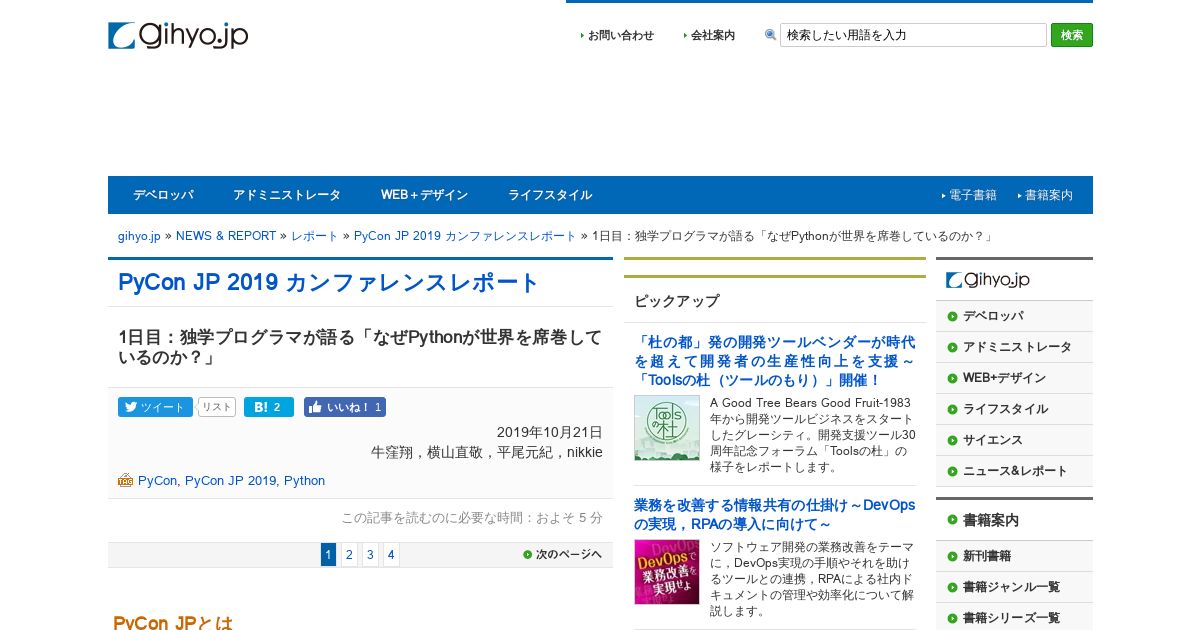The width and height of the screenshot is (1200, 630).
Task: Open the DevOps RPA article headline
Action: tap(775, 515)
